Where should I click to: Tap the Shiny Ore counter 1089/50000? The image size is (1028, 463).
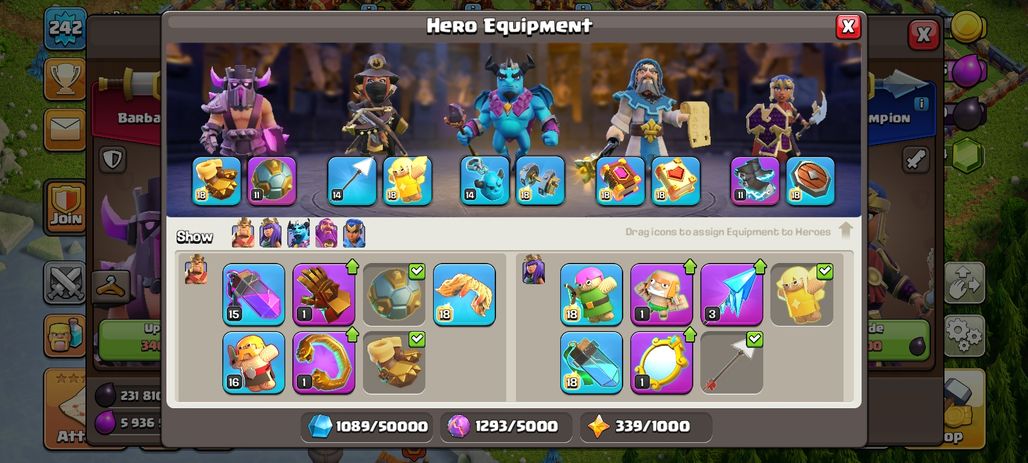(368, 426)
